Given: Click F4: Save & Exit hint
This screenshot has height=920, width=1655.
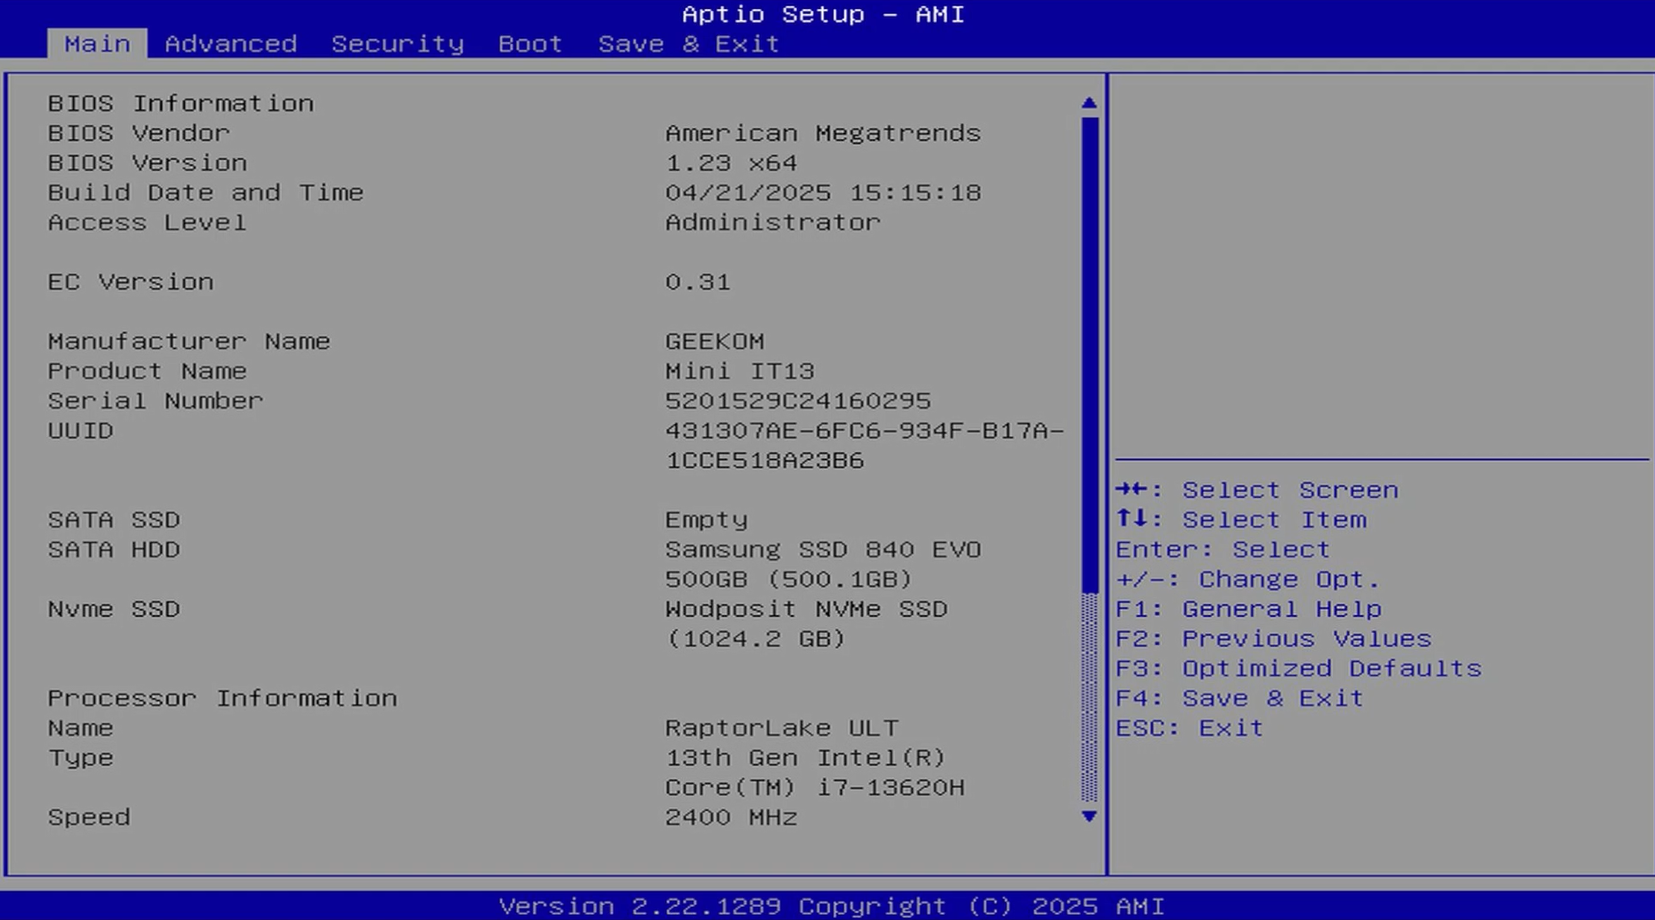Looking at the screenshot, I should click(x=1238, y=698).
